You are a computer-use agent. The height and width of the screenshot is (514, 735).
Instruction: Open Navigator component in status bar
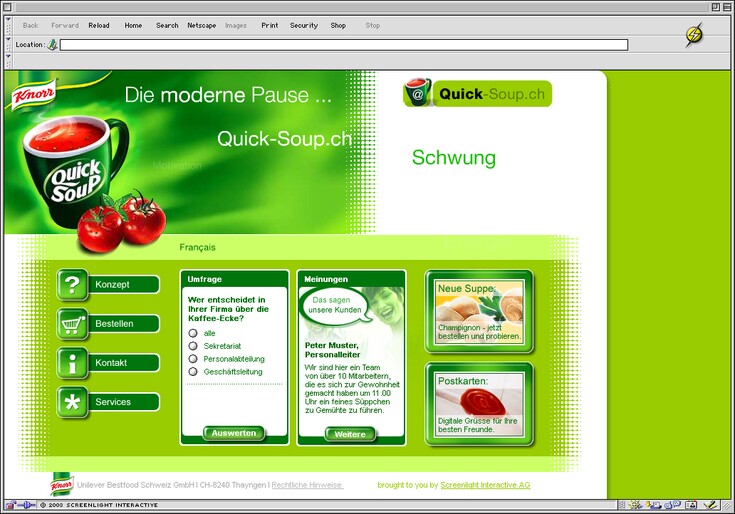point(635,505)
